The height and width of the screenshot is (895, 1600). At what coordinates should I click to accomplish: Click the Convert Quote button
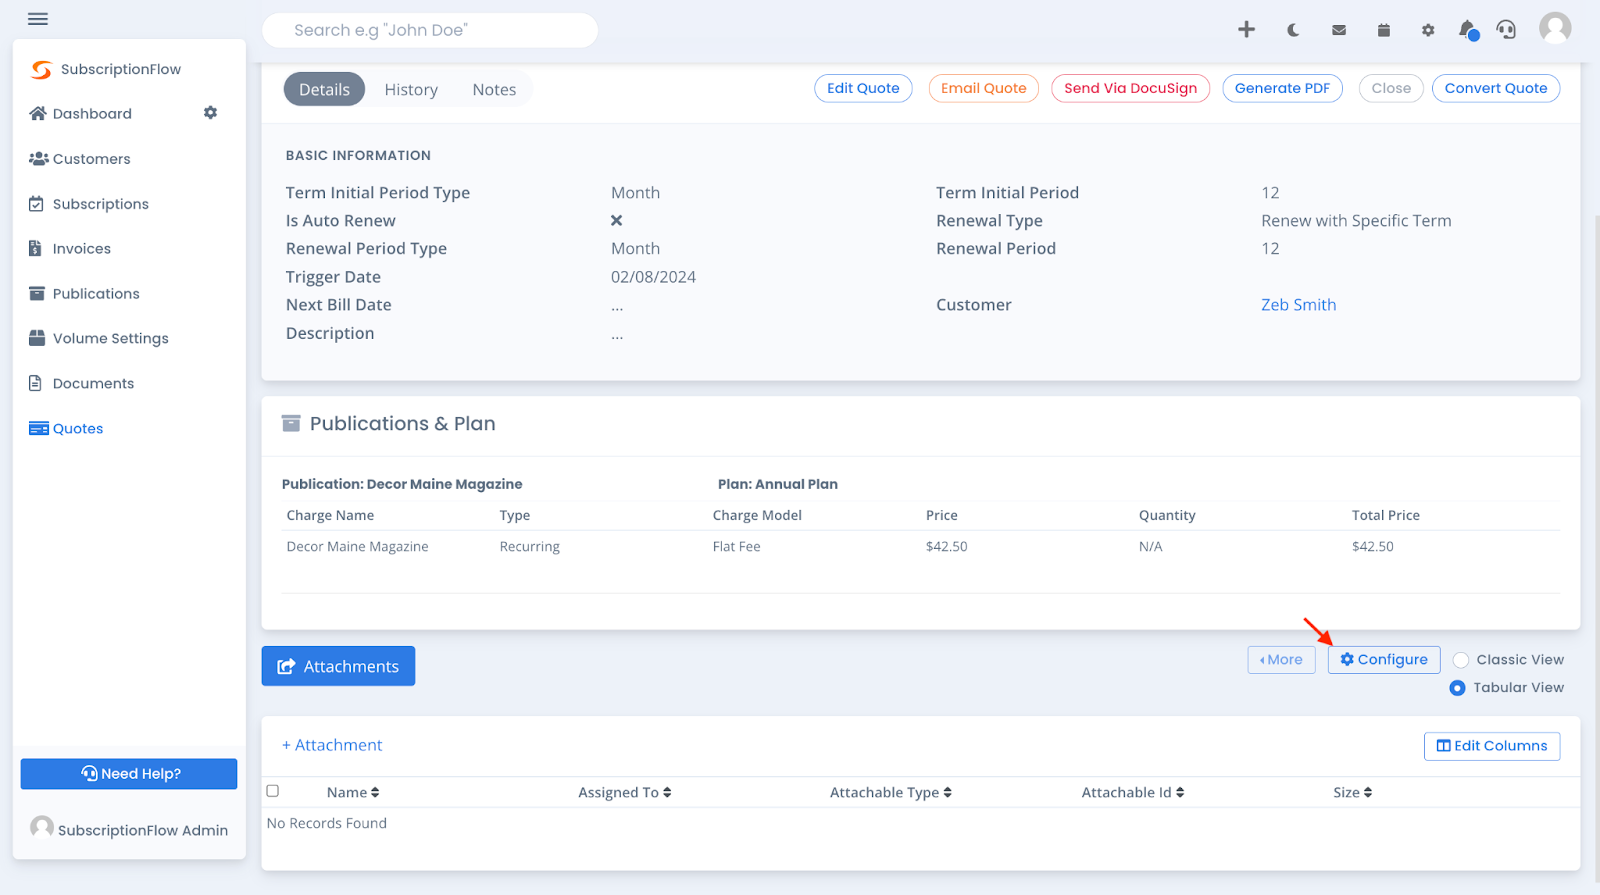coord(1496,88)
